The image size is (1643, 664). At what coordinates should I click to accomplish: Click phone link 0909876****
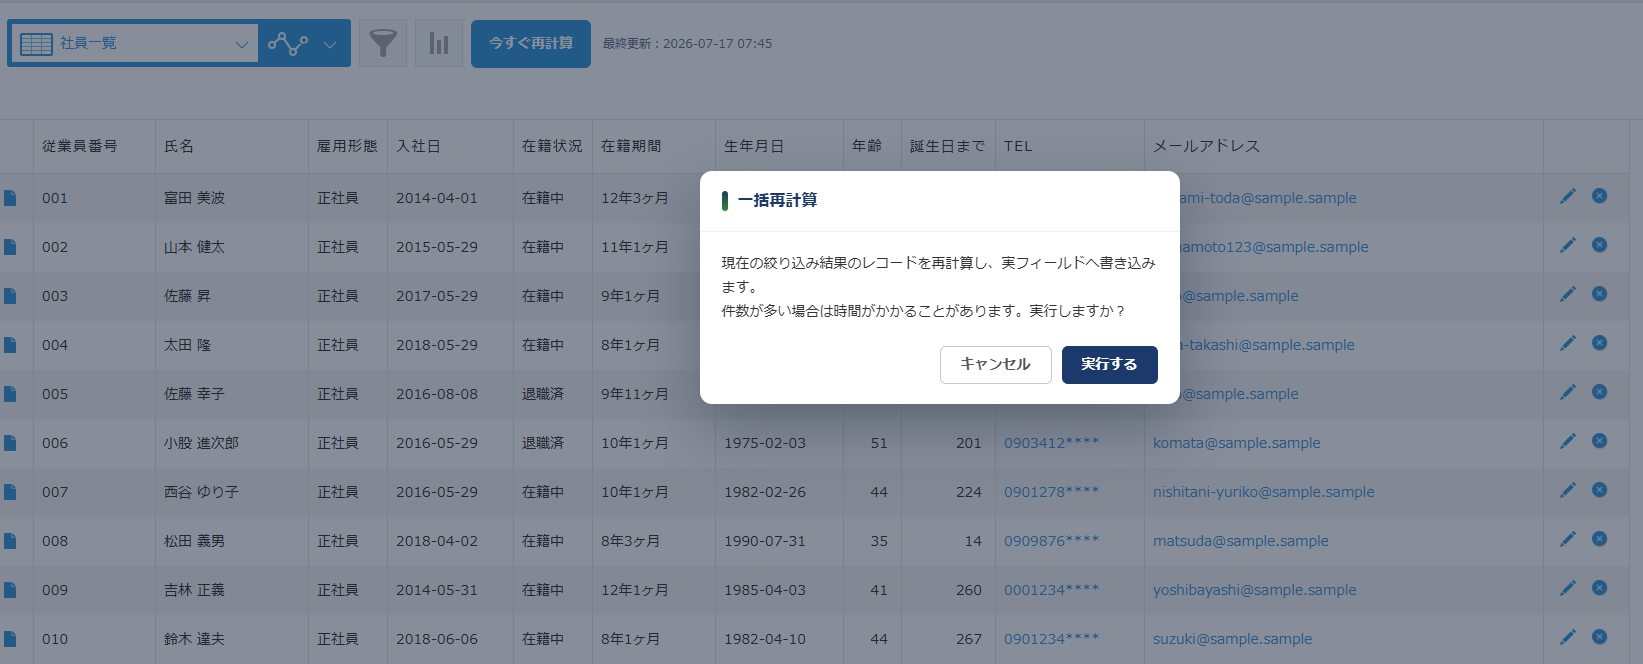click(1052, 541)
